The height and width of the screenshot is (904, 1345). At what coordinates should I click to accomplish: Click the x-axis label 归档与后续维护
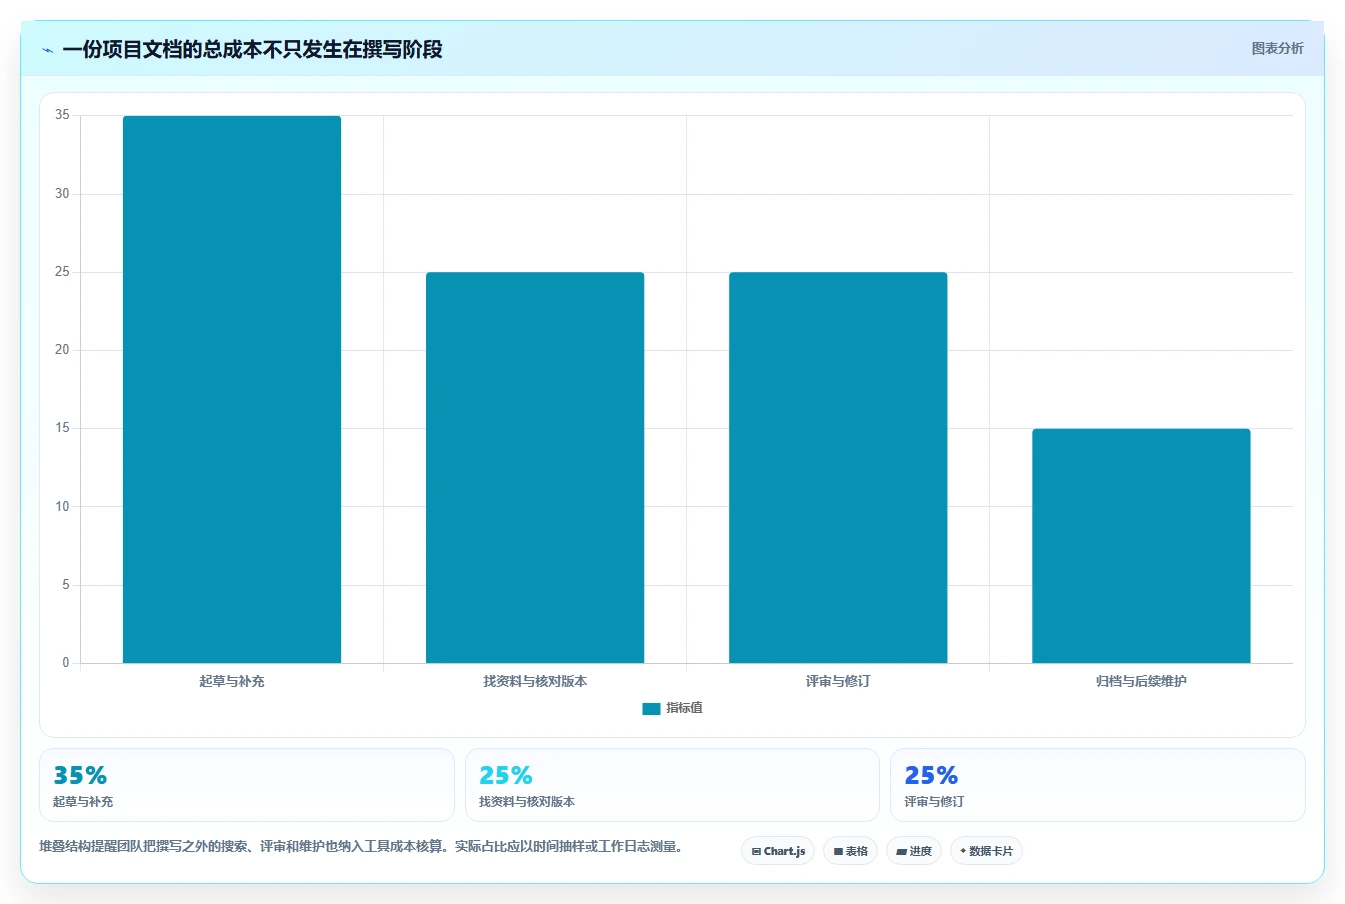1141,681
